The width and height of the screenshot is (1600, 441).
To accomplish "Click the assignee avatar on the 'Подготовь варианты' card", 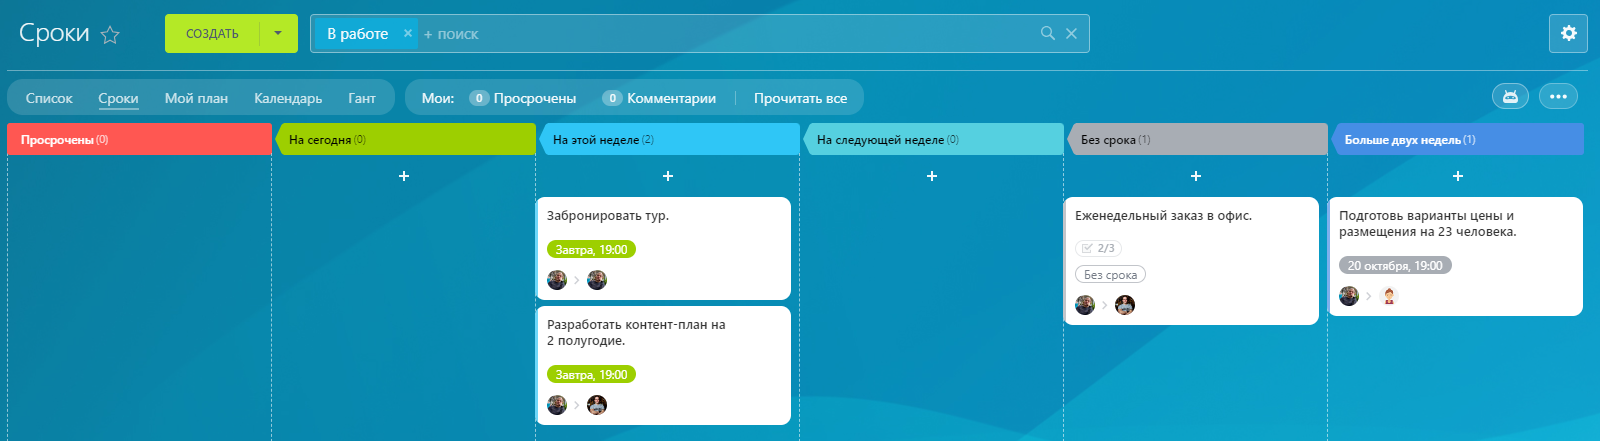I will point(1389,296).
